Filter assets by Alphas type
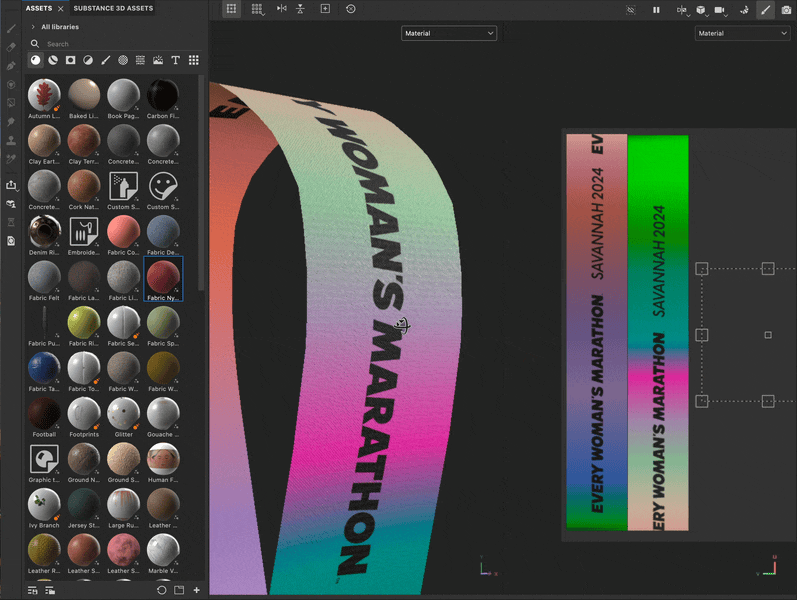 (123, 61)
